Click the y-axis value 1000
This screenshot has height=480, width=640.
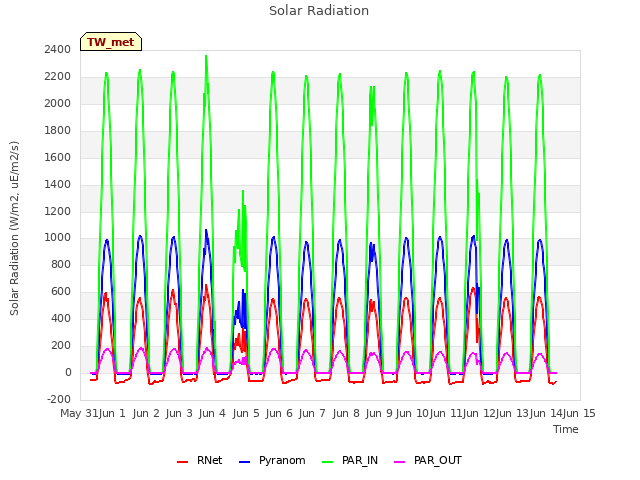pos(58,238)
